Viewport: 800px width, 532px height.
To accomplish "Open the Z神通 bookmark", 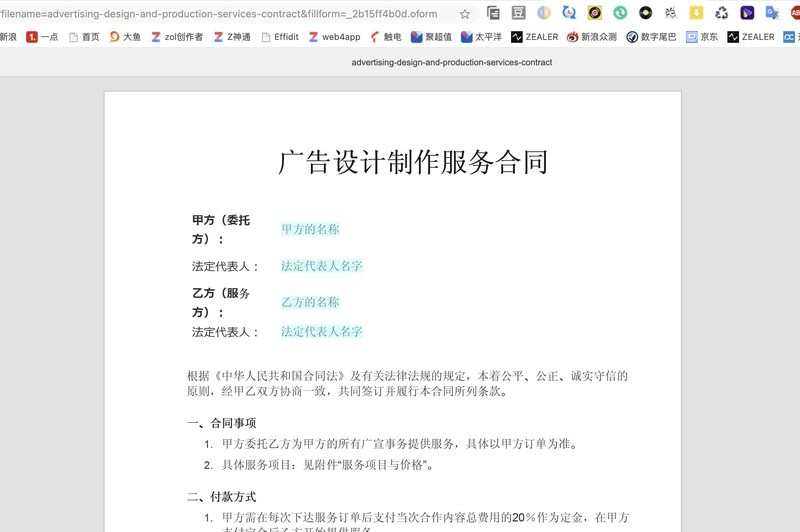I will [232, 37].
